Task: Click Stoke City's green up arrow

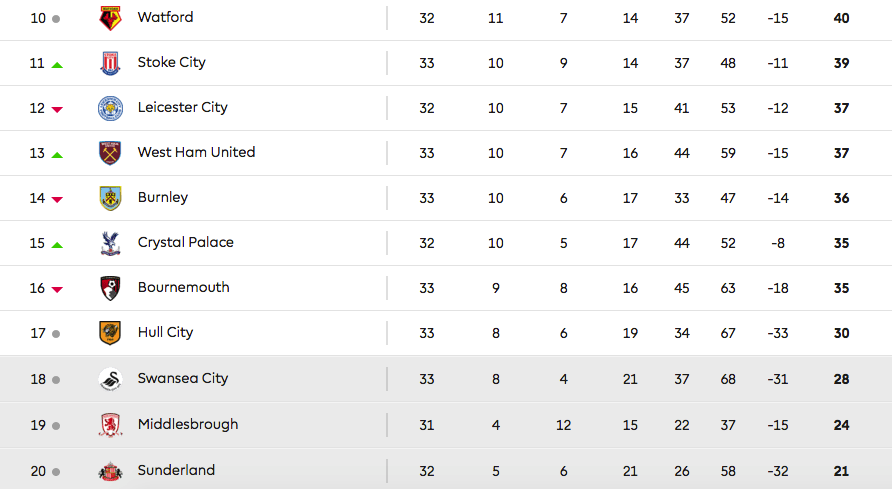Action: (x=57, y=64)
